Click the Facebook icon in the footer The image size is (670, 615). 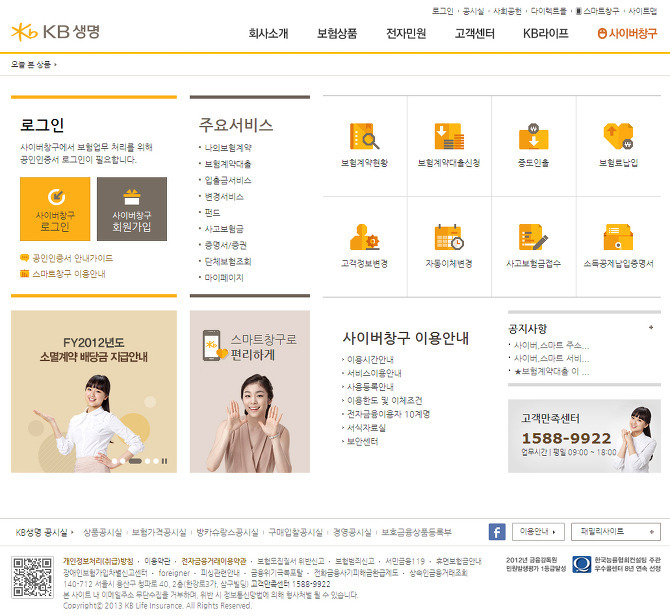pos(497,532)
